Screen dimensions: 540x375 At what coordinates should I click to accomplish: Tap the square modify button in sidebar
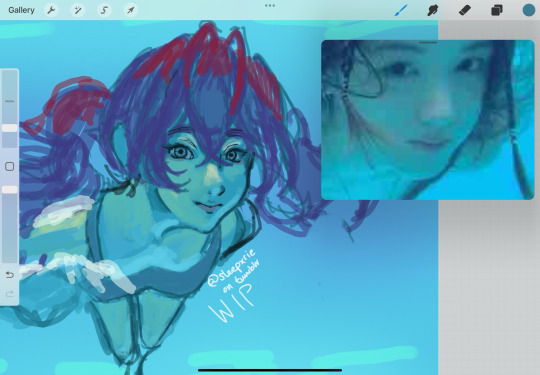pyautogui.click(x=10, y=167)
